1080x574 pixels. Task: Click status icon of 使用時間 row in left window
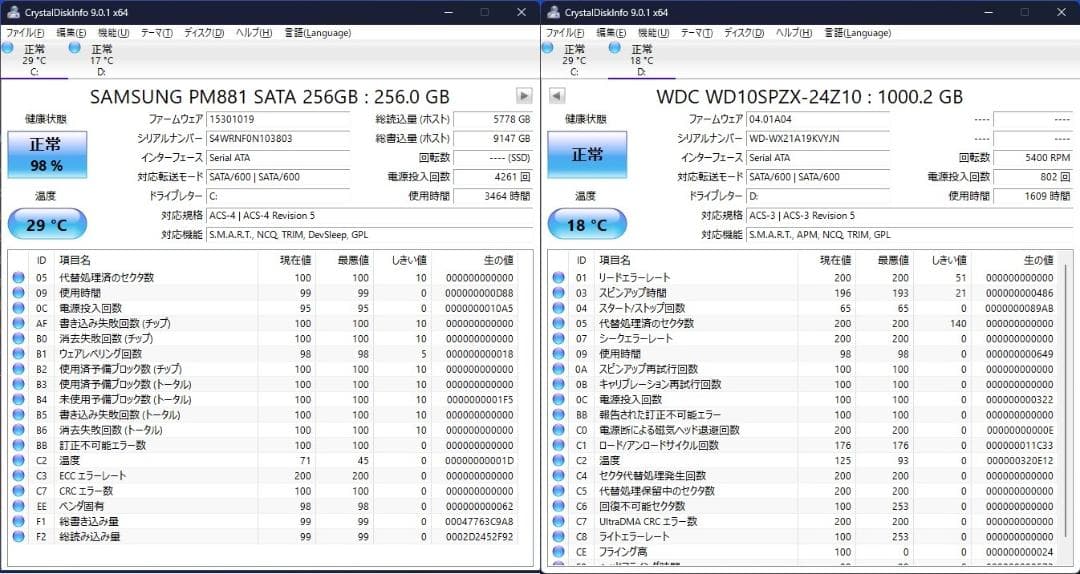click(x=18, y=293)
